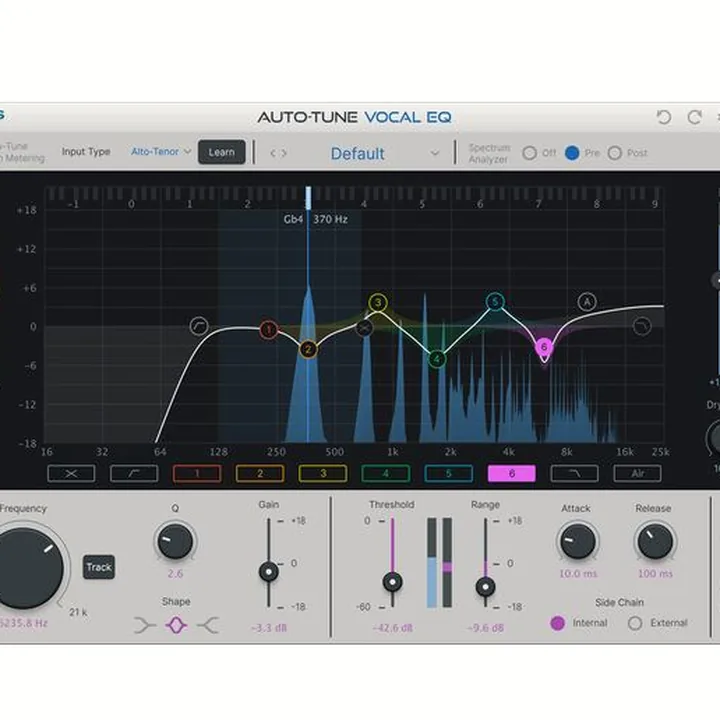Click the redo arrow icon

pos(695,117)
